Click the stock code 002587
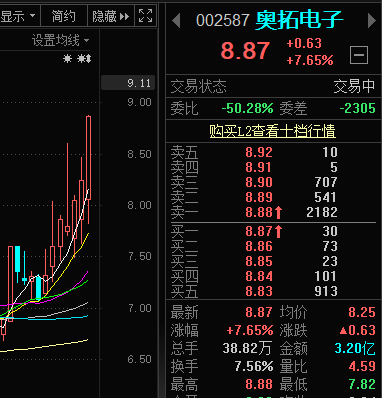This screenshot has height=398, width=382. (222, 21)
